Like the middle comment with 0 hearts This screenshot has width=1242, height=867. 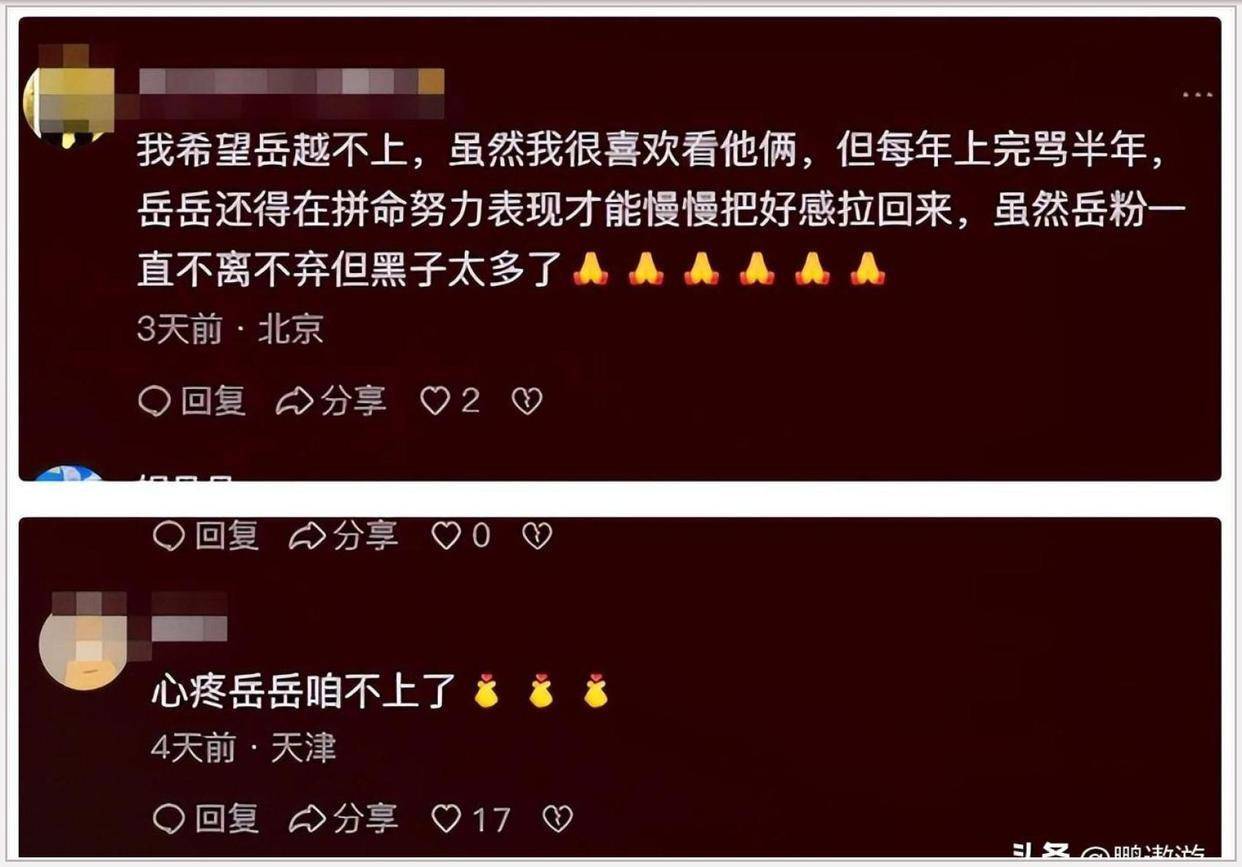(461, 537)
